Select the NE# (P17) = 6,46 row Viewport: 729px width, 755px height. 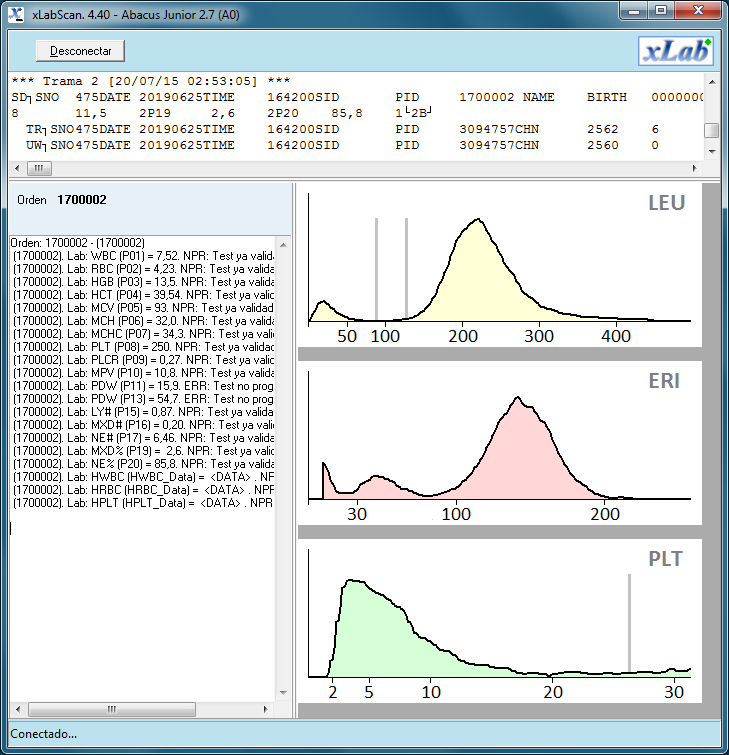click(x=143, y=438)
